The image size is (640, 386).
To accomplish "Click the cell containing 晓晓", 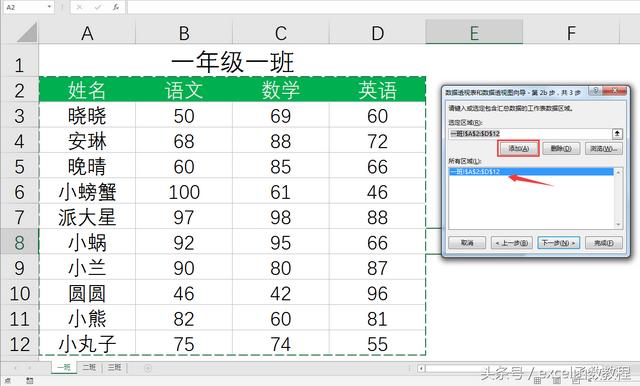I will coord(87,115).
